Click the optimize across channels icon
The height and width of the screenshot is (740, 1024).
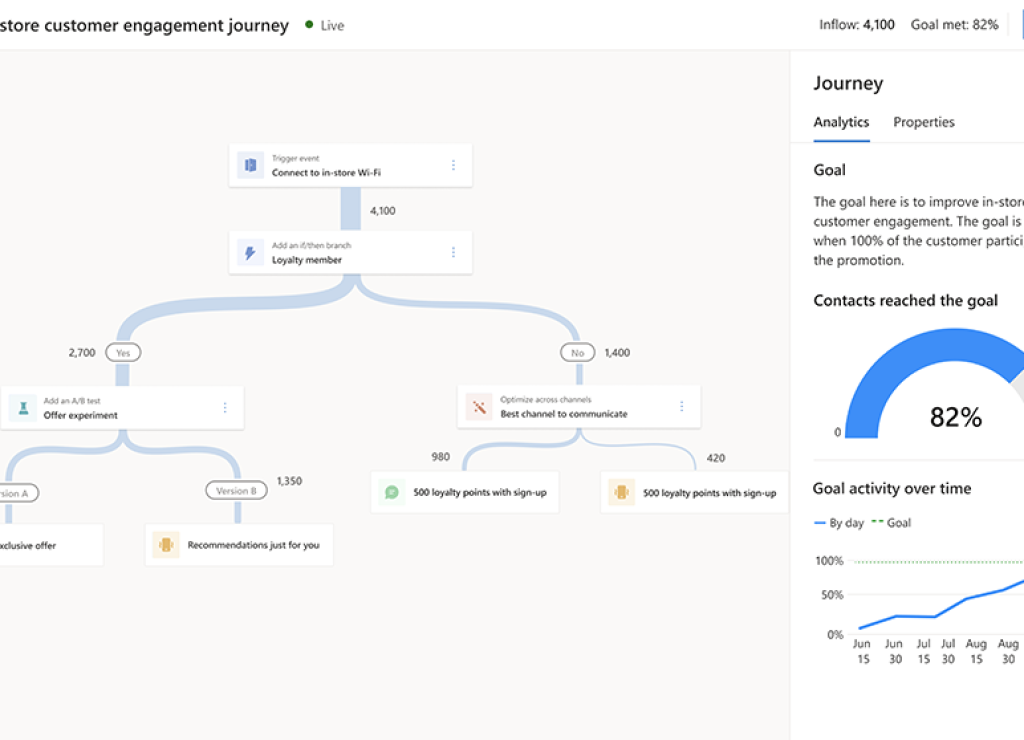479,407
